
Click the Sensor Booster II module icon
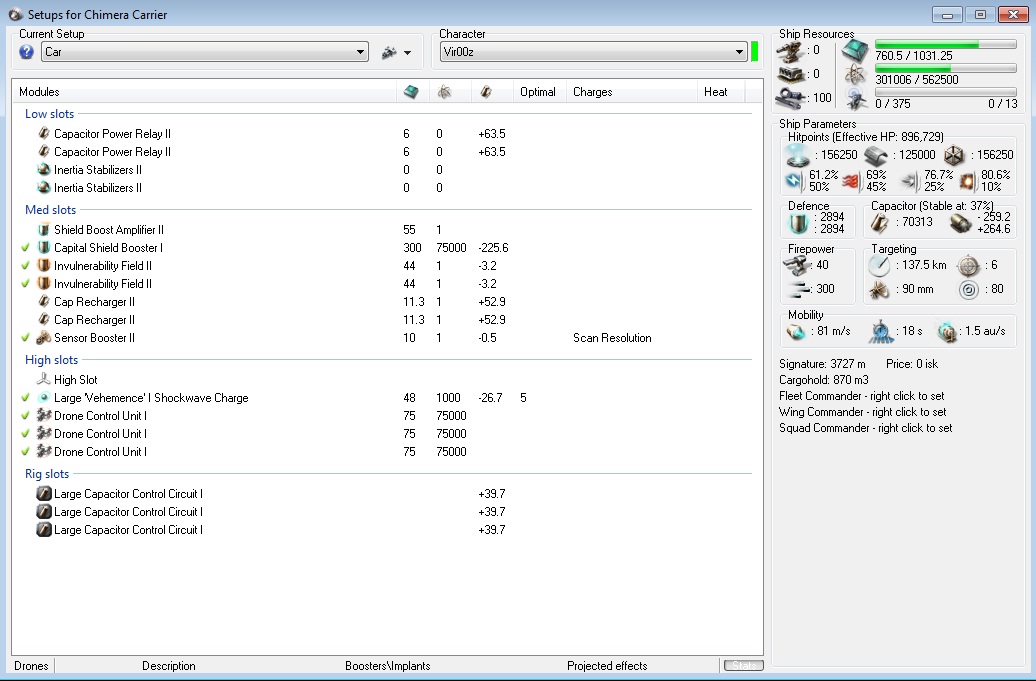click(44, 338)
